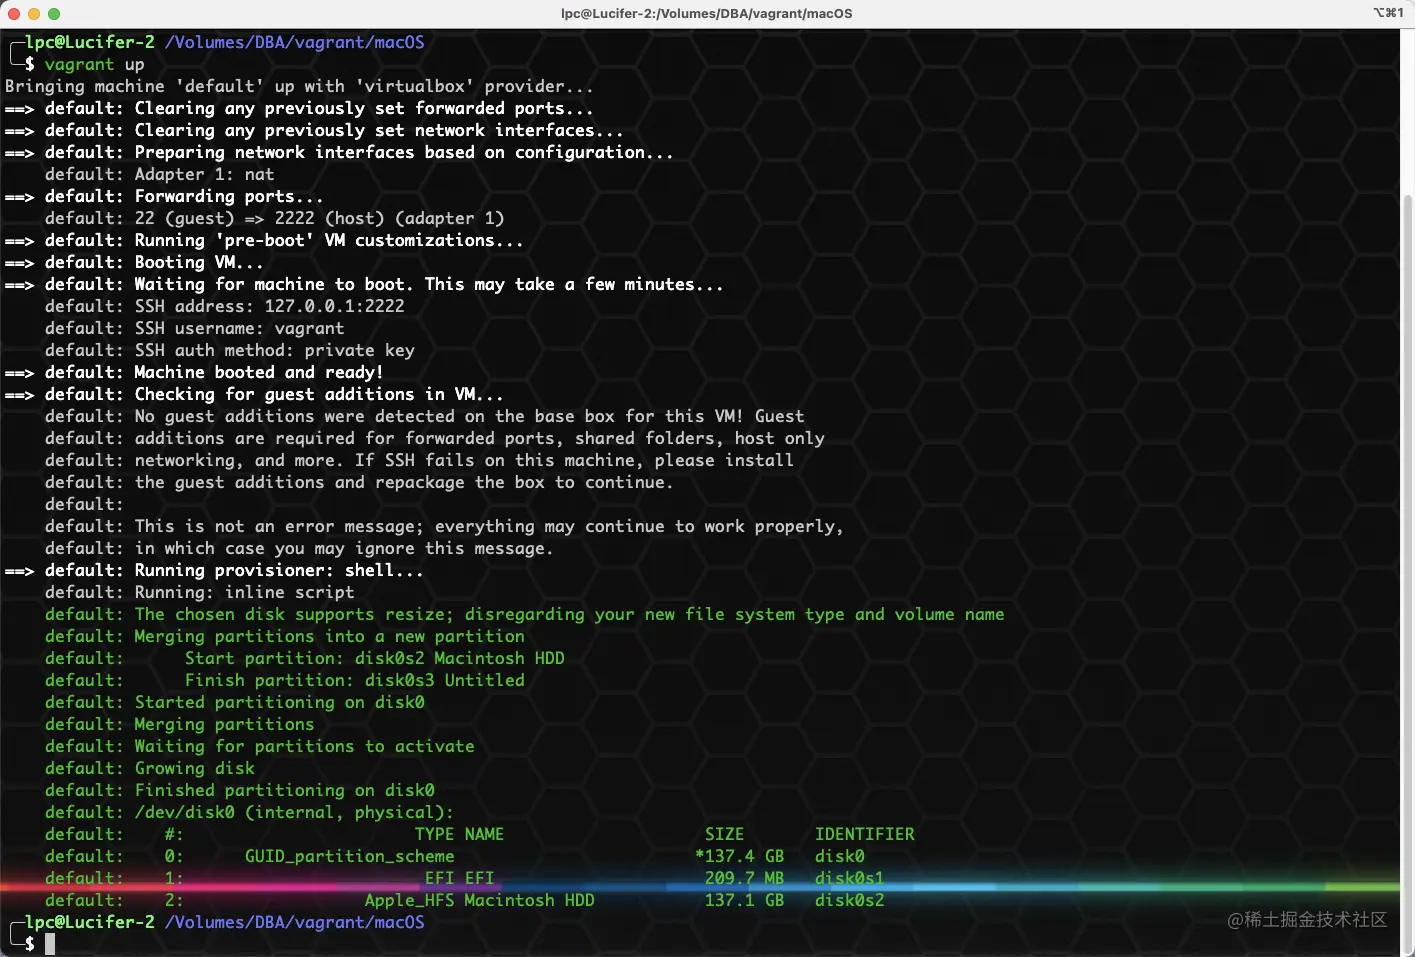This screenshot has width=1415, height=957.
Task: Click the 'chosen disk supports resize' line
Action: click(524, 615)
